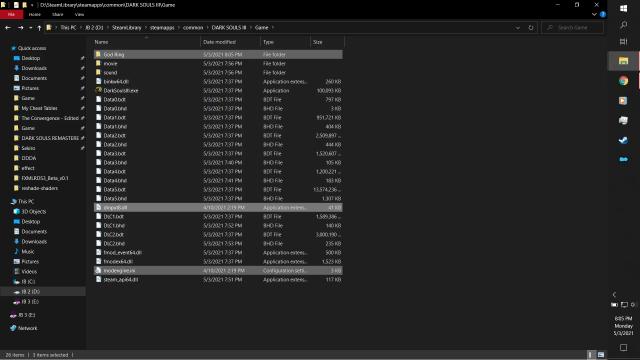
Task: Open the Explorer Help question mark
Action: click(603, 14)
